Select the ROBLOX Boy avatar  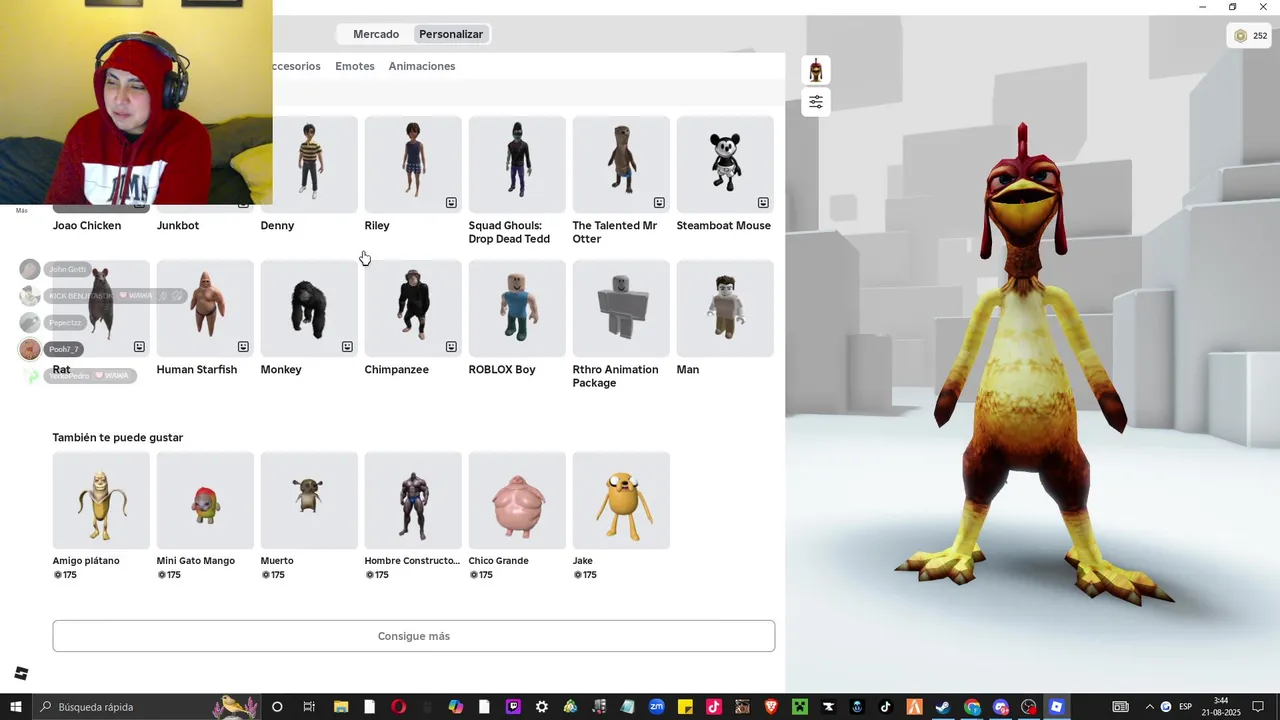click(517, 308)
